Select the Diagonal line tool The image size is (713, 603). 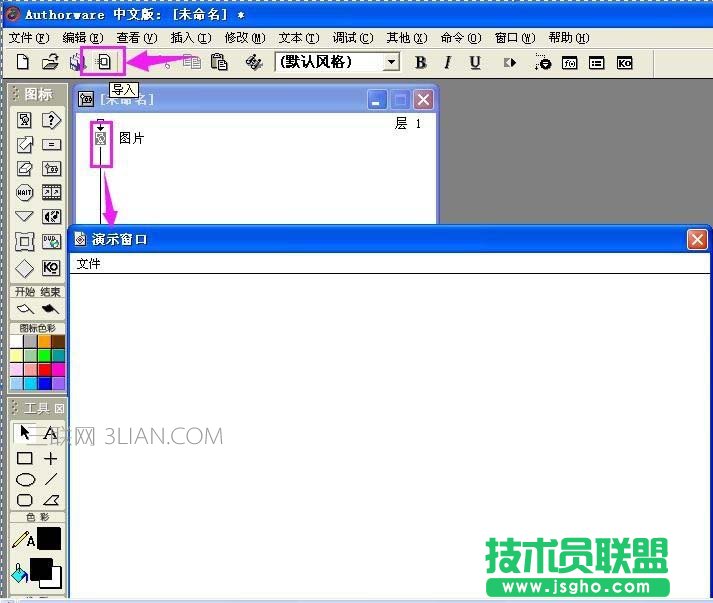[x=51, y=479]
